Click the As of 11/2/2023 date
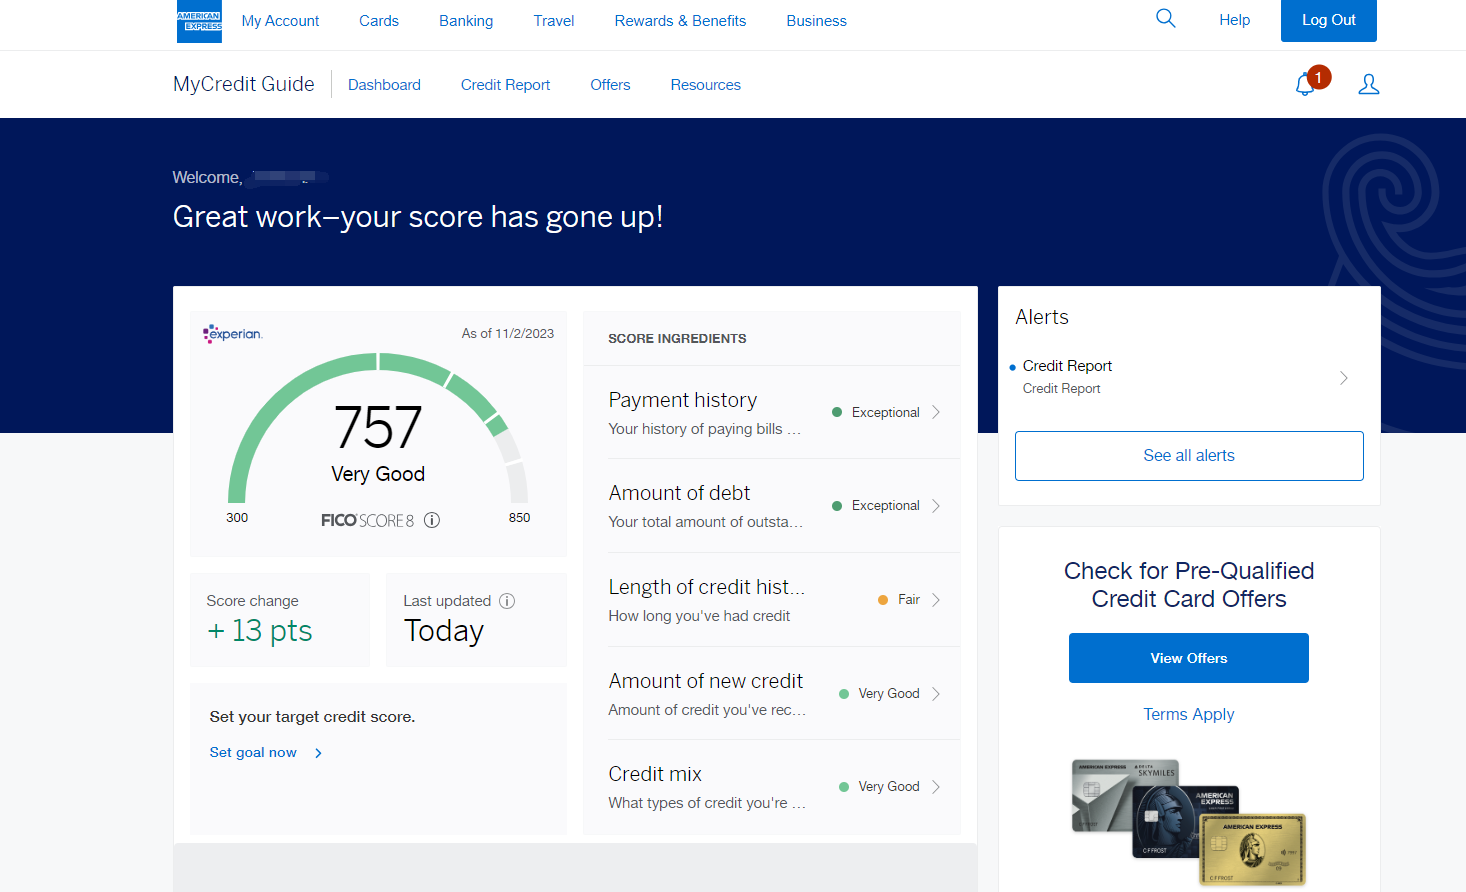 point(507,334)
